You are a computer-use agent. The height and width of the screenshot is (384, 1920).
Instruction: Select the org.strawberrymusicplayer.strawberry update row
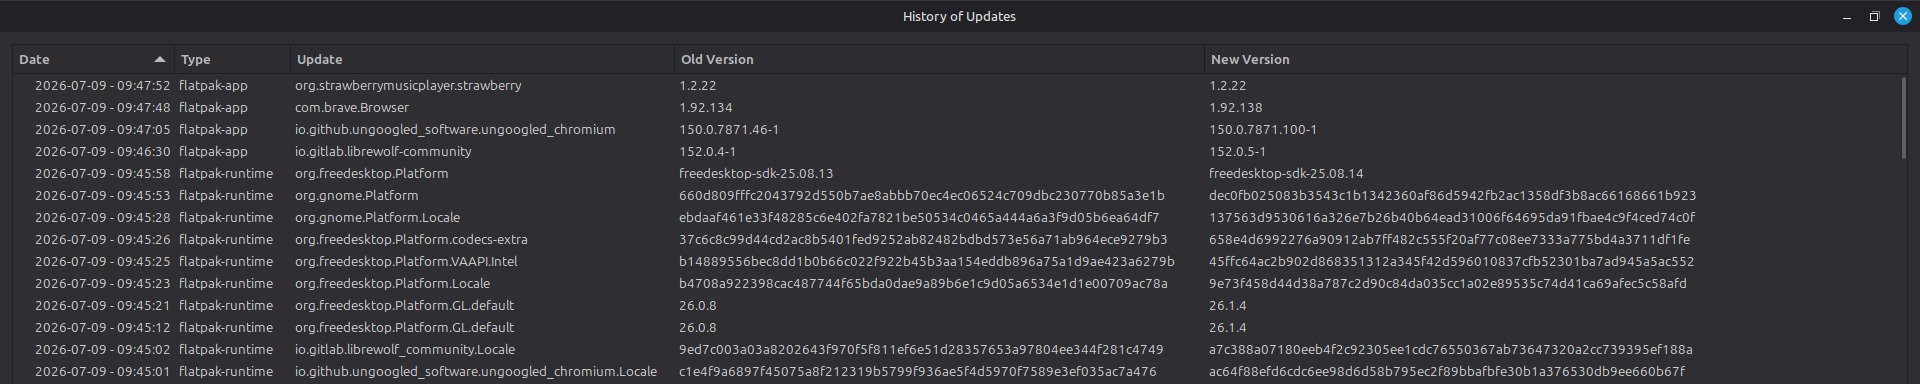point(955,85)
